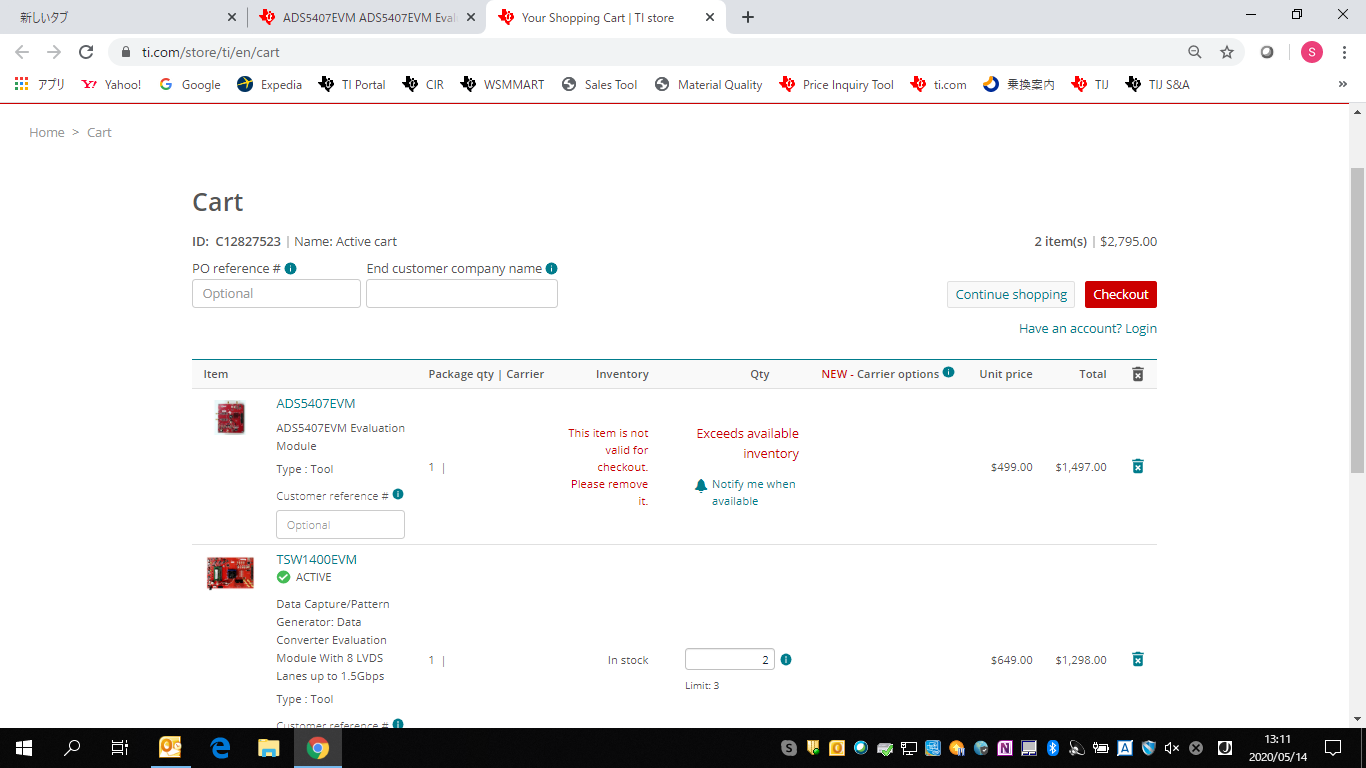Open the 乗換案内 bookmark
The width and height of the screenshot is (1366, 768).
tap(1019, 85)
